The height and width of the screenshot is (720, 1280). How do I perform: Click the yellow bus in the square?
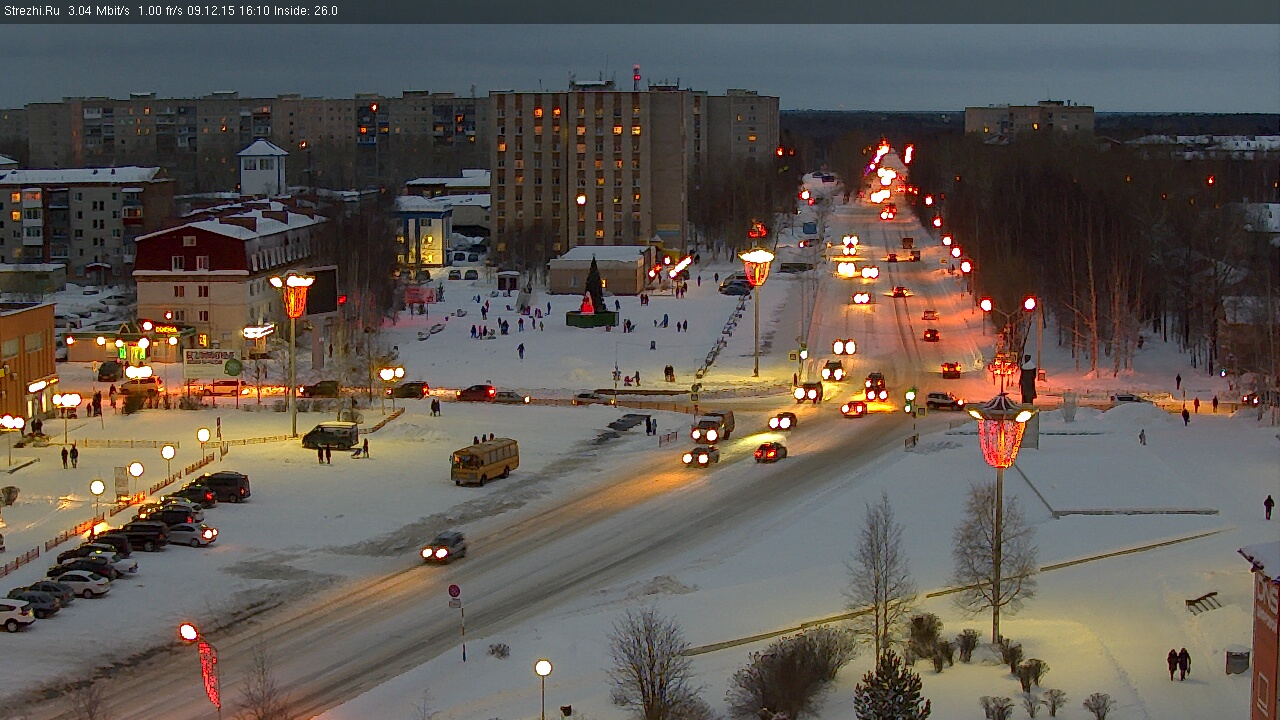pyautogui.click(x=485, y=461)
